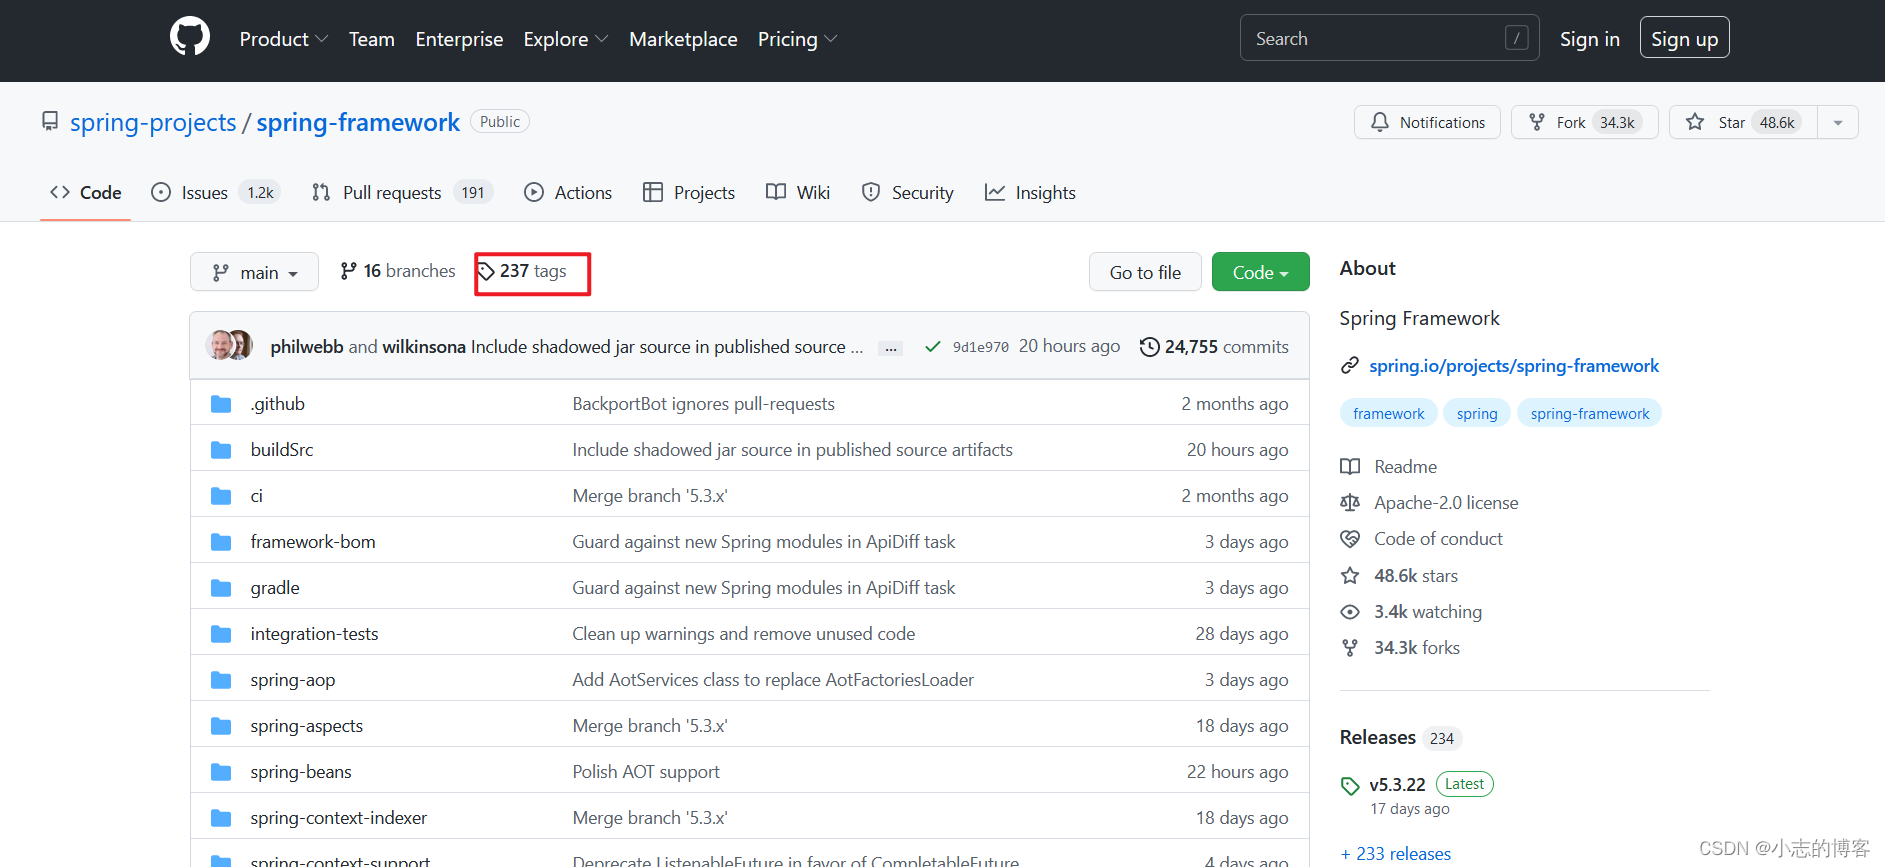Open the green Code dropdown button
Screen dimensions: 1885x867
pos(1260,272)
